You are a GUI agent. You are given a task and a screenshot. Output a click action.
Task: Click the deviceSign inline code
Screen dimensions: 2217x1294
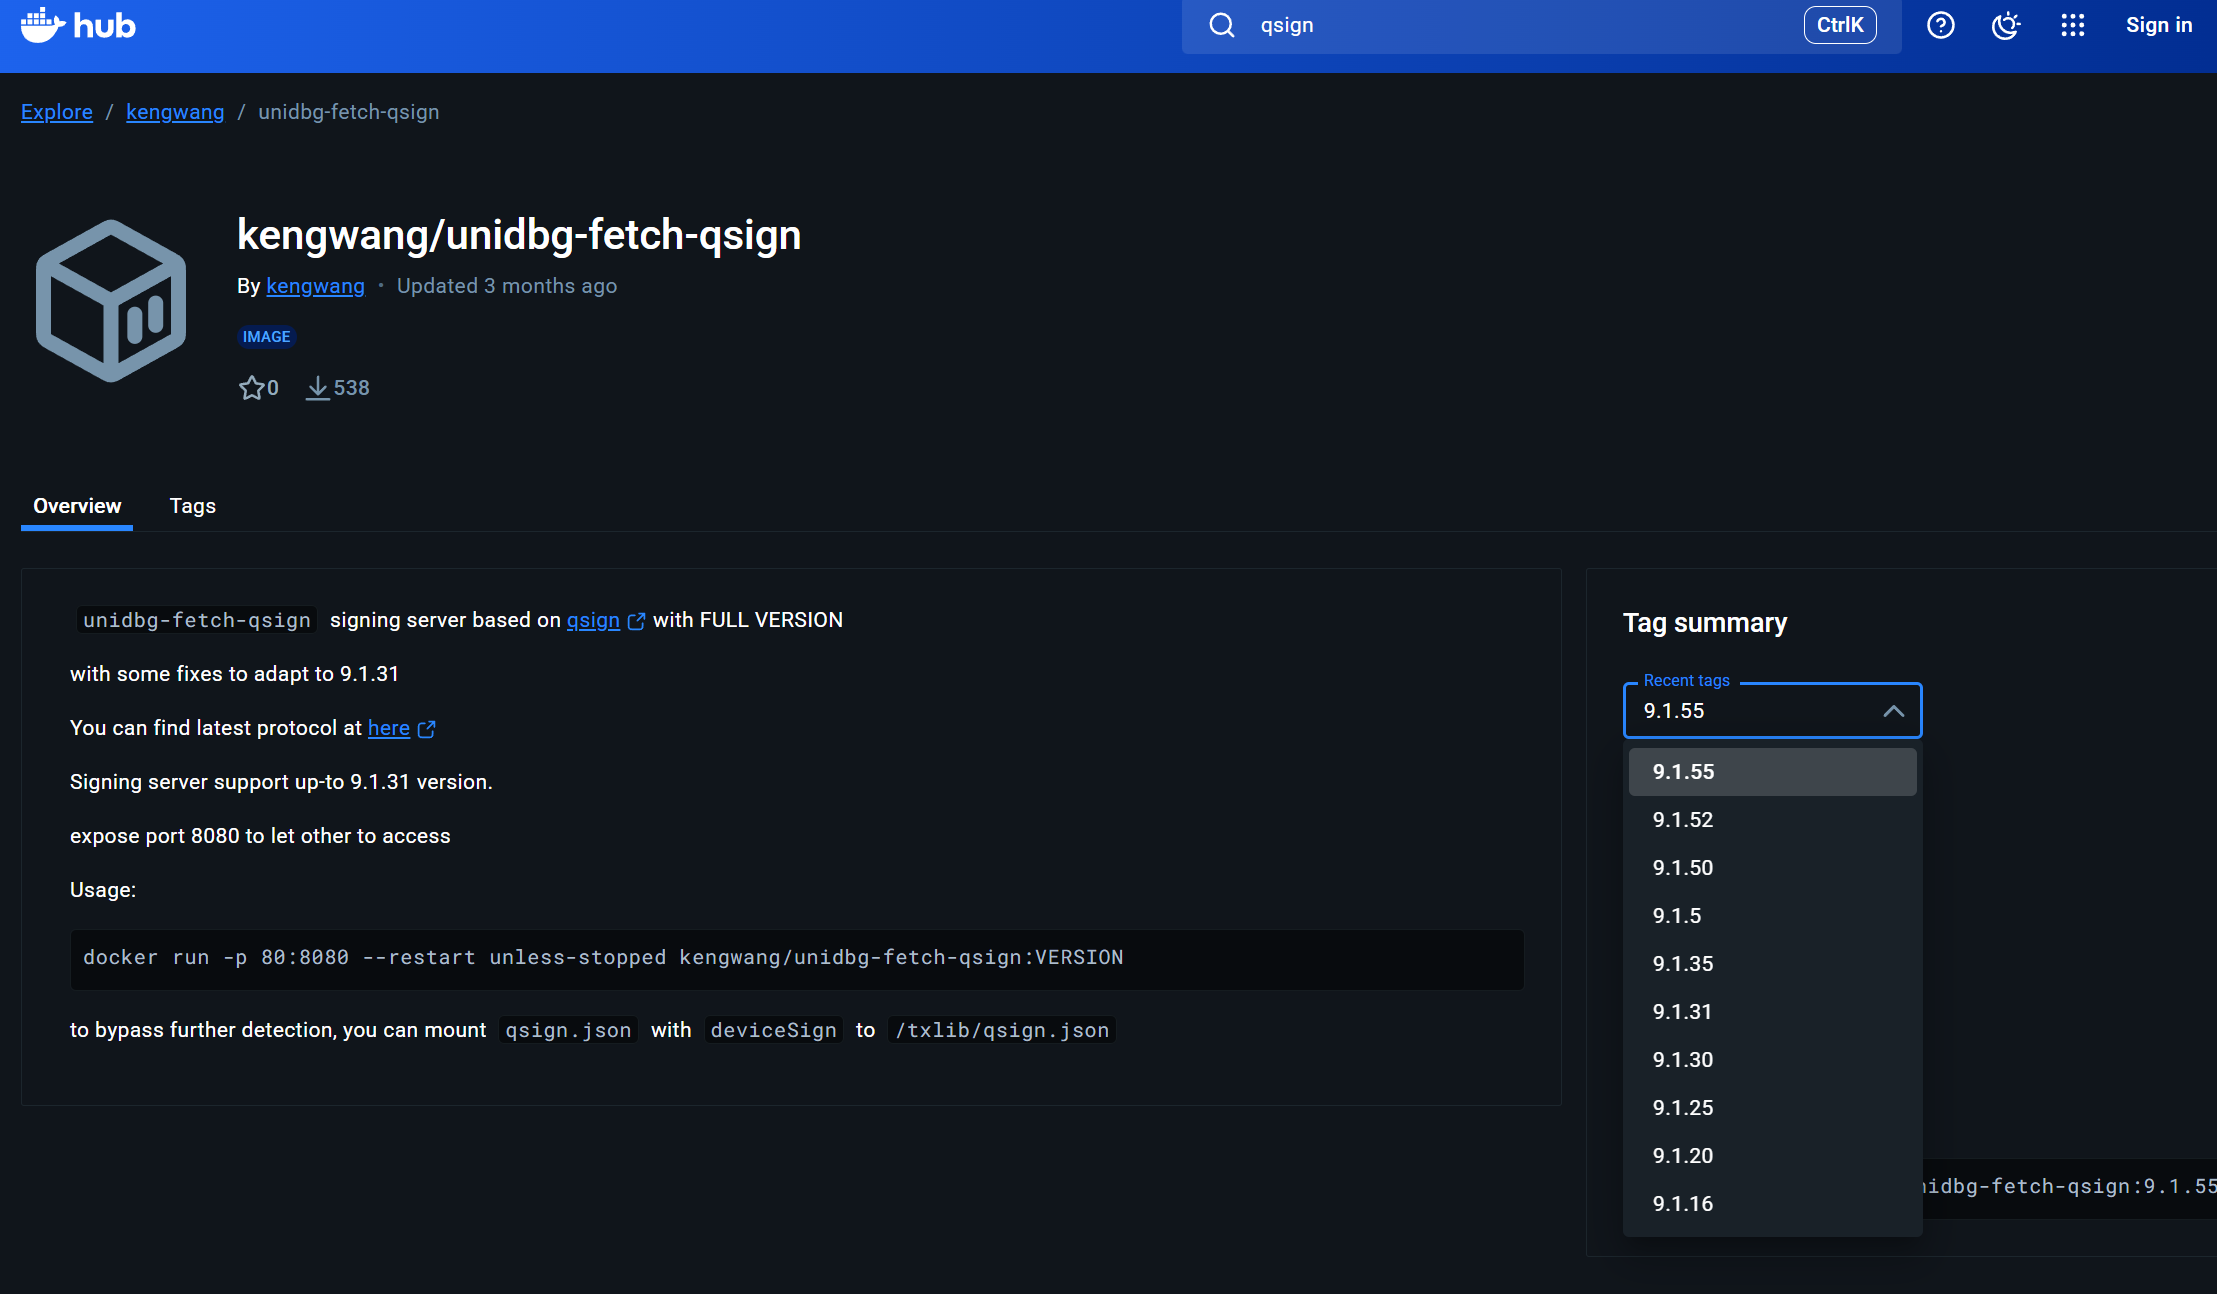tap(773, 1030)
